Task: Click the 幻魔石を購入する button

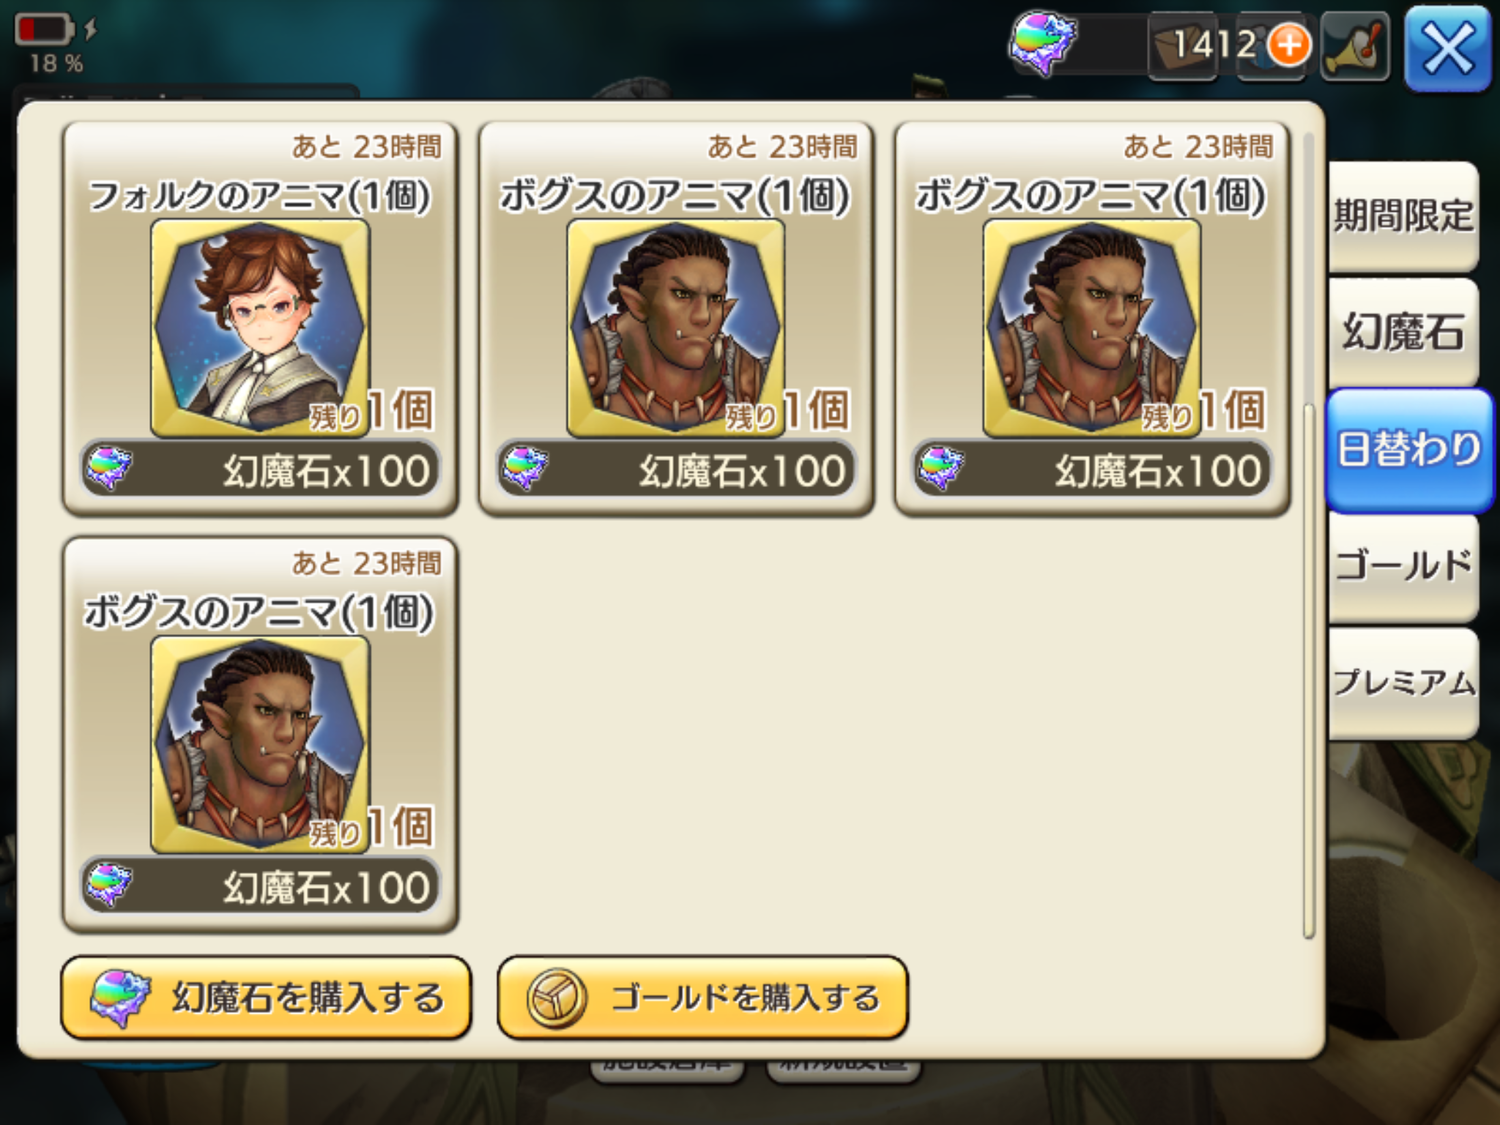Action: coord(266,997)
